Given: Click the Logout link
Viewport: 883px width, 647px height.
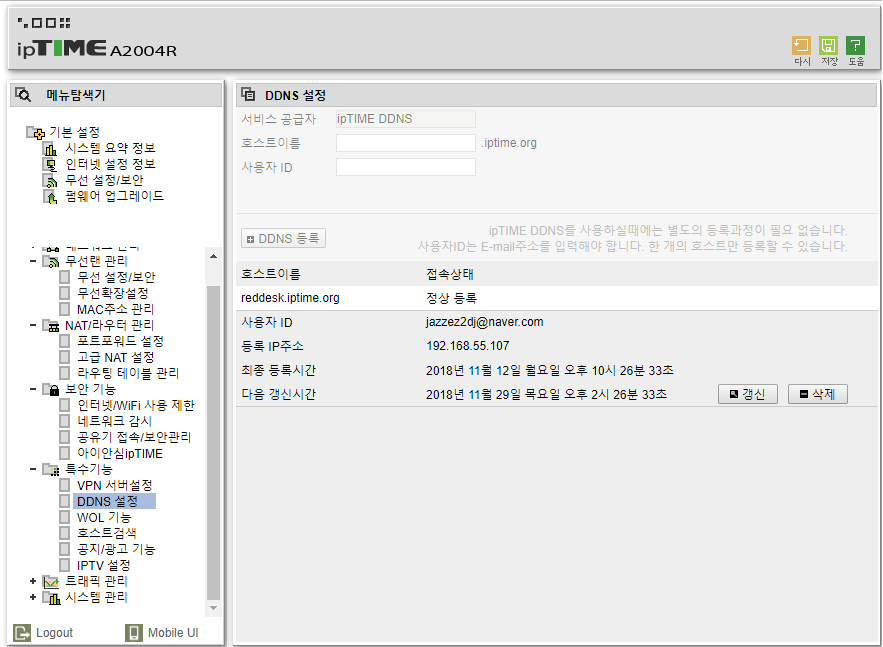Looking at the screenshot, I should tap(54, 633).
